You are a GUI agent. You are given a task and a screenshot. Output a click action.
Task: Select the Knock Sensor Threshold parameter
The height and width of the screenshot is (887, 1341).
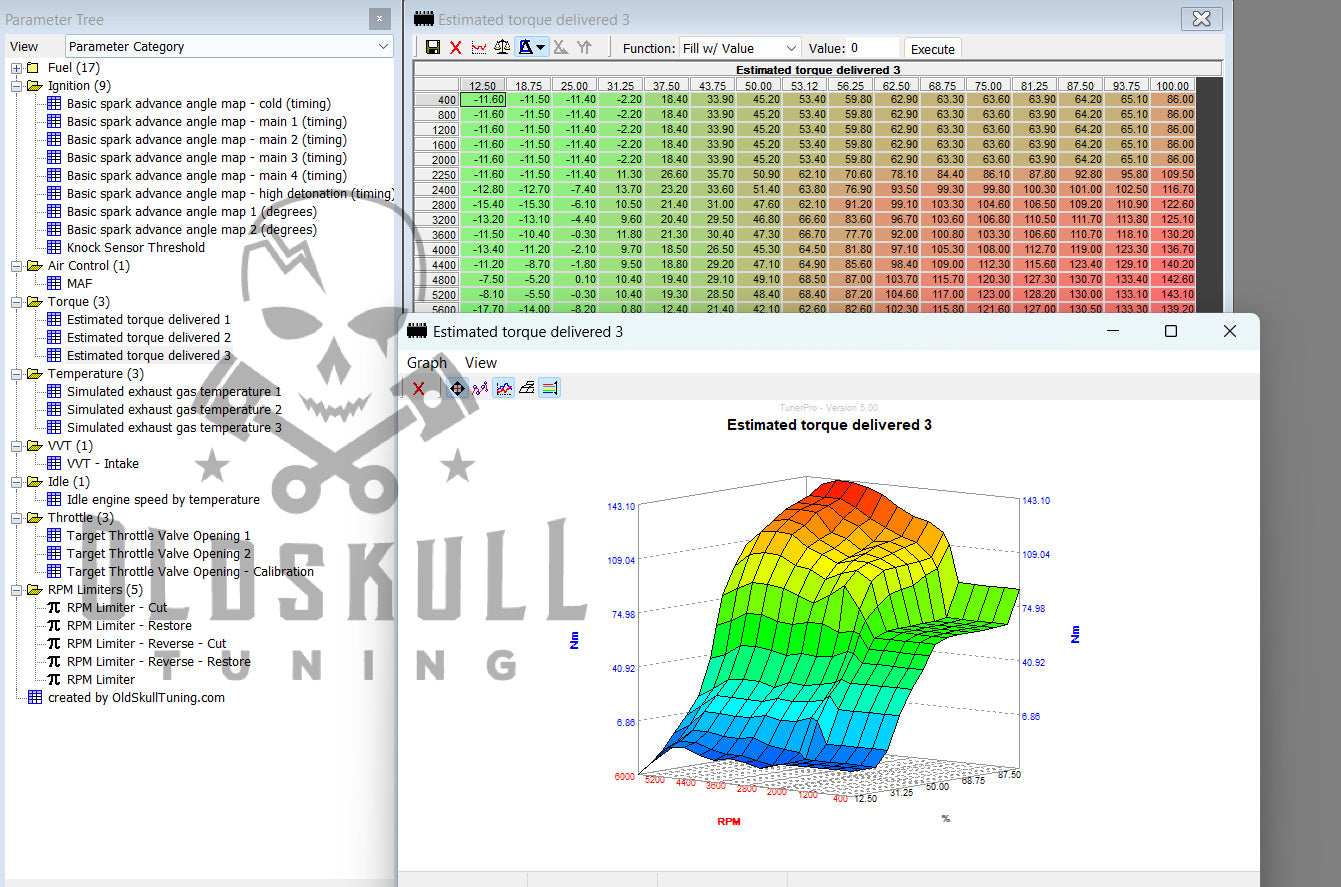tap(135, 248)
